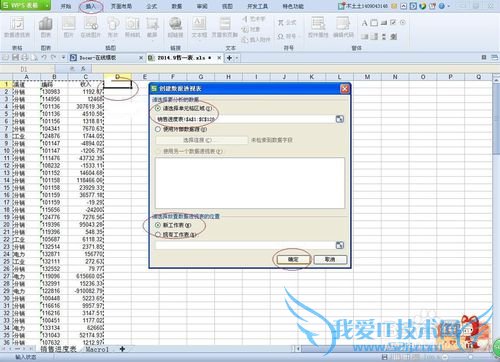Click the Redo arrow icon
Image resolution: width=500 pixels, height=362 pixels.
(x=53, y=58)
